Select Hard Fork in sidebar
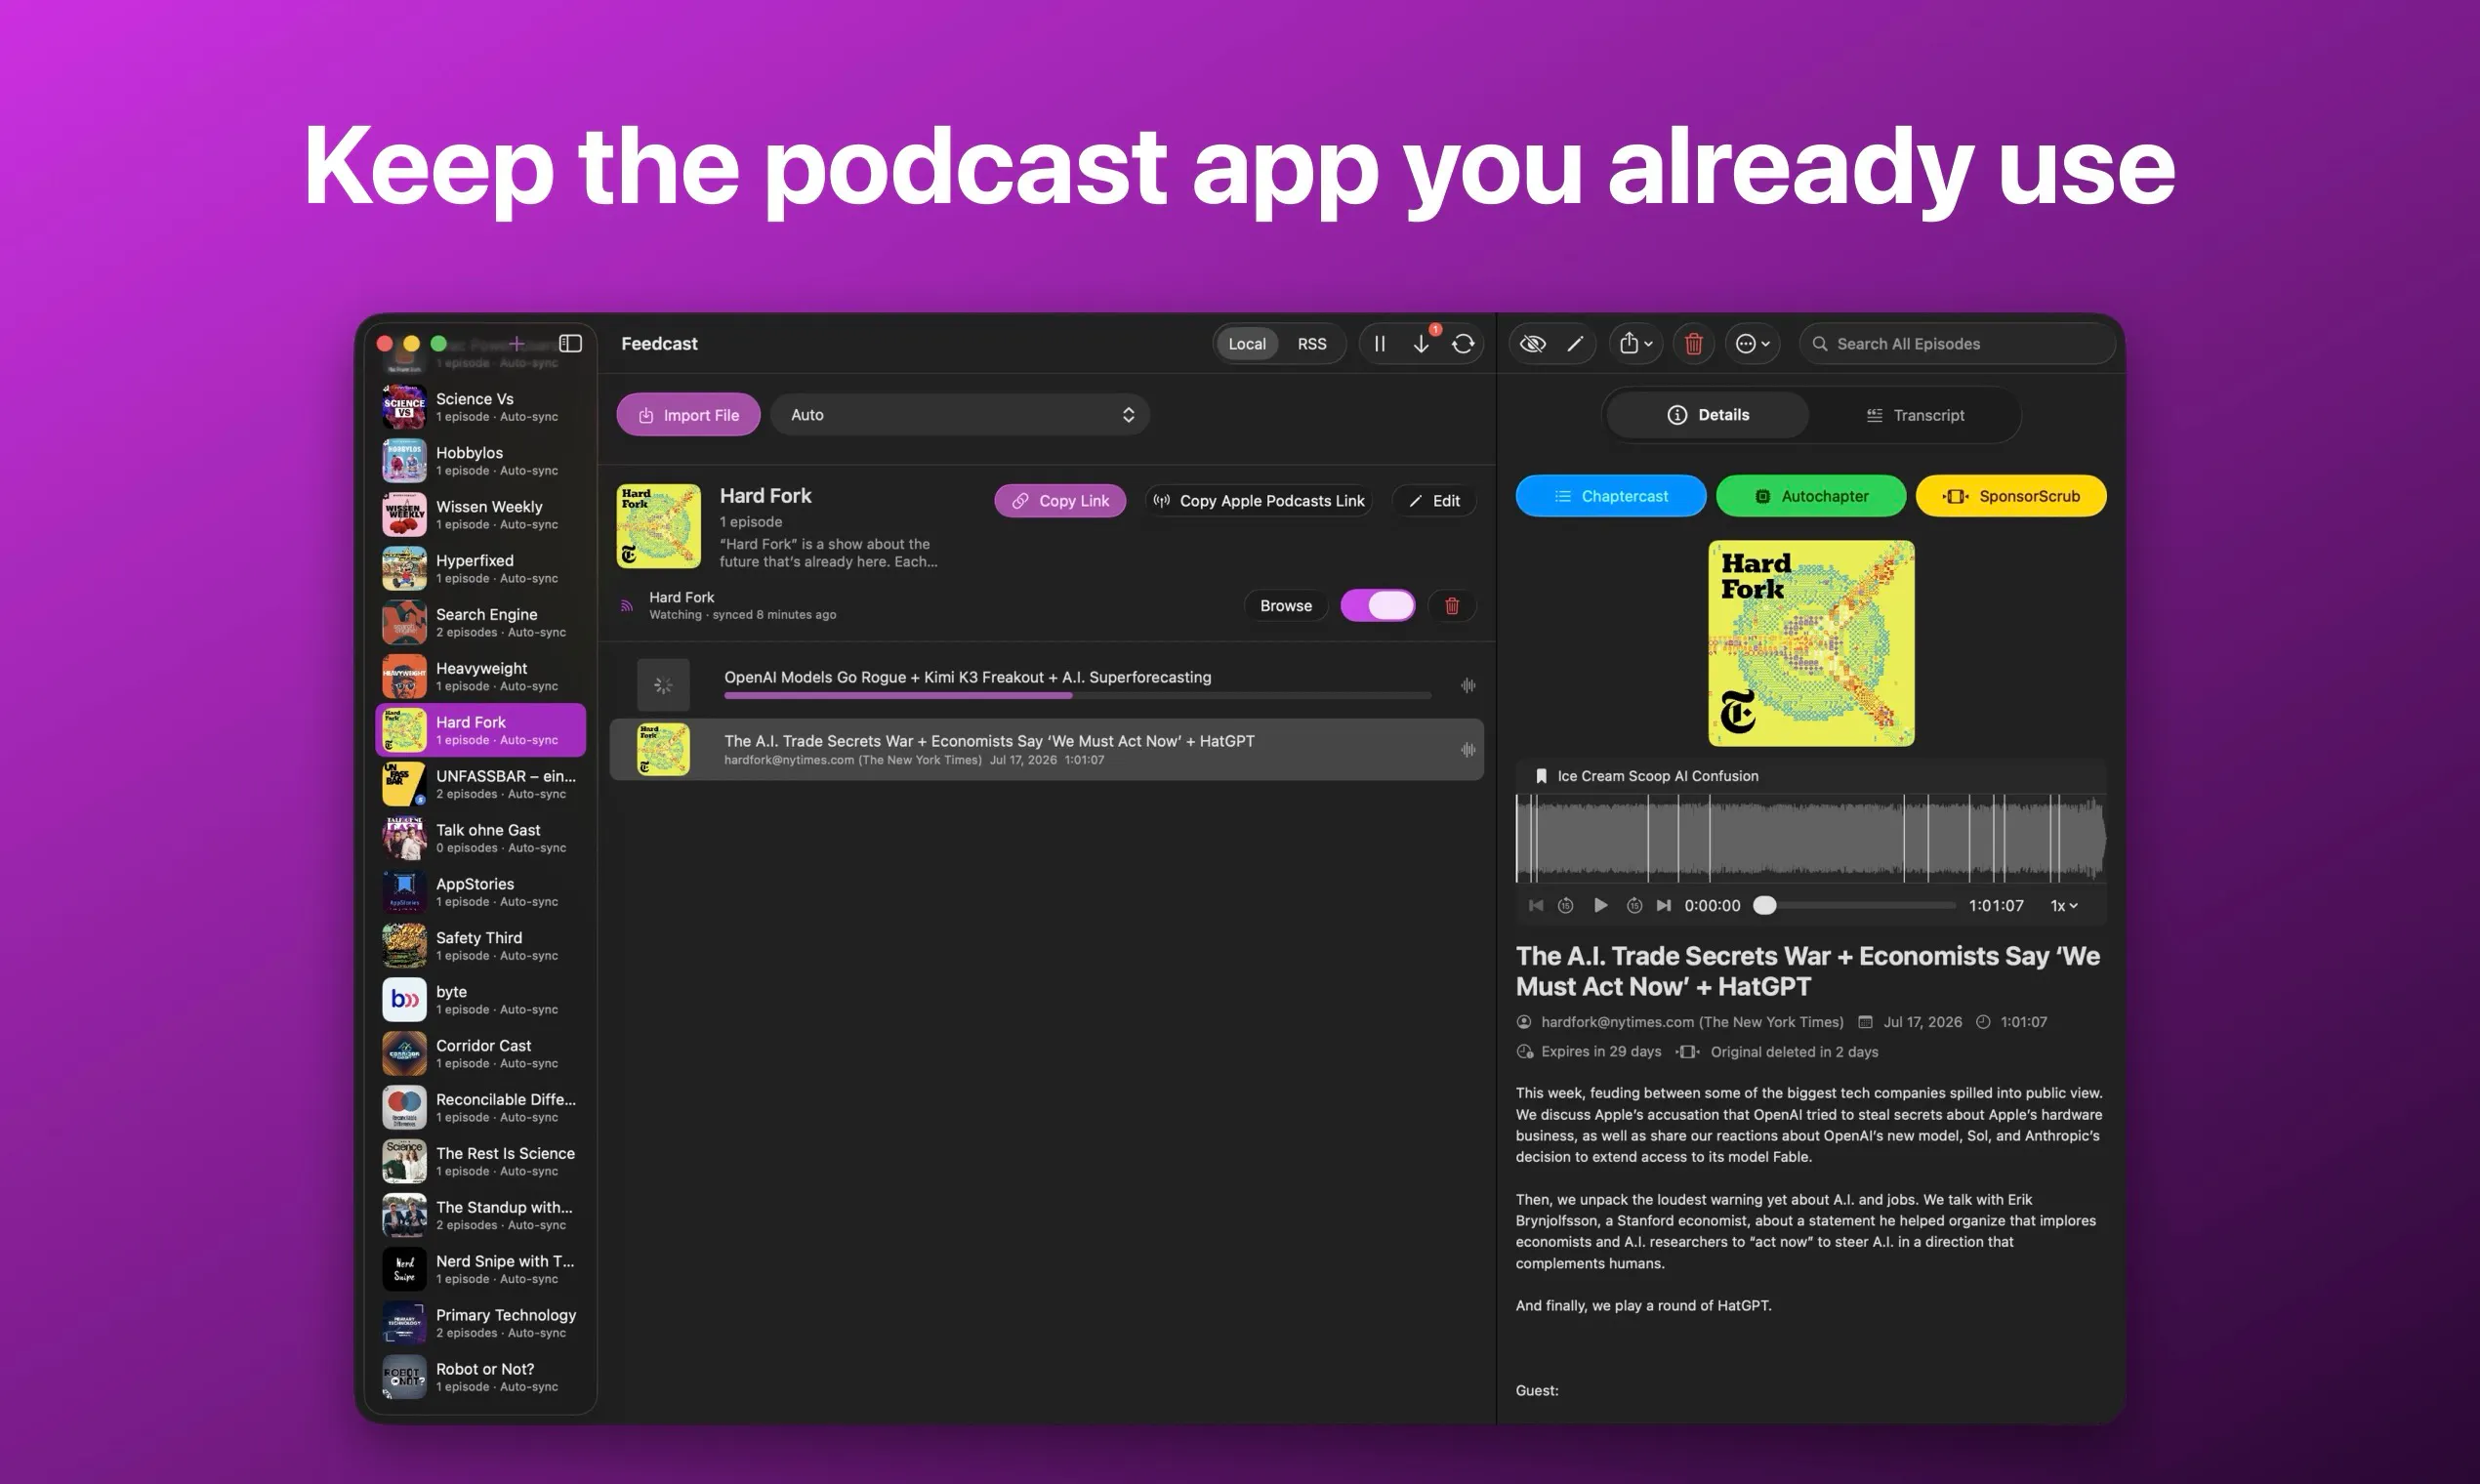This screenshot has width=2480, height=1484. click(x=480, y=730)
